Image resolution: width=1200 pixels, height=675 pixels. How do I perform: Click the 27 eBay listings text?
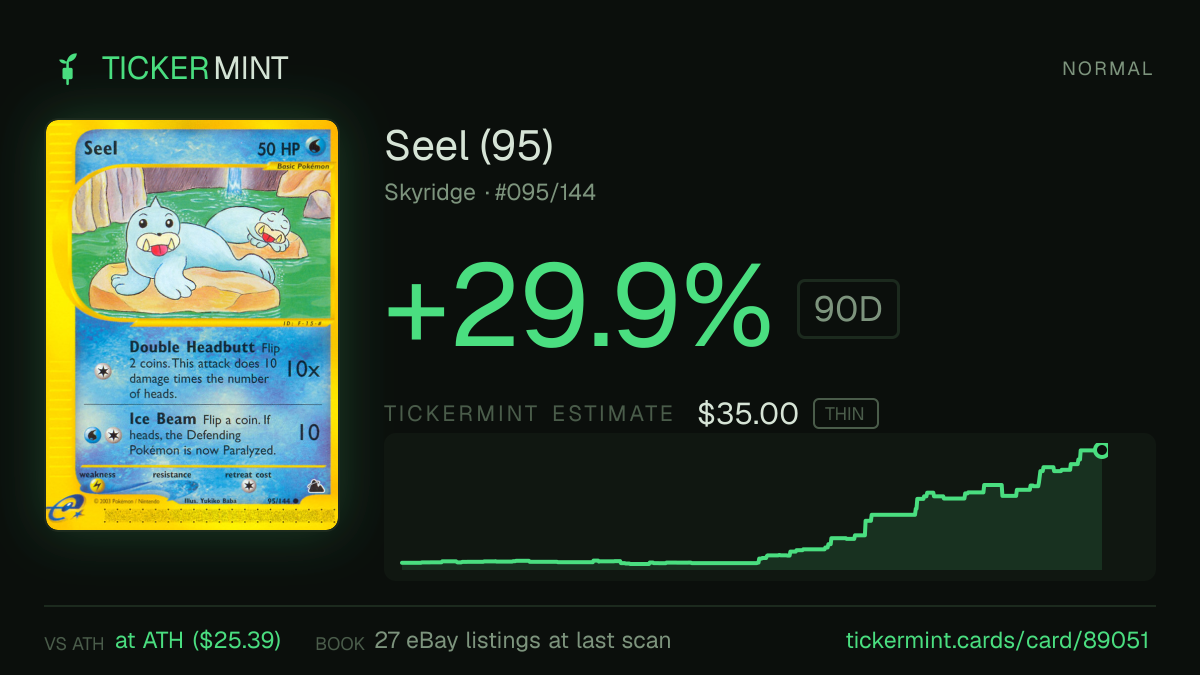coord(522,640)
